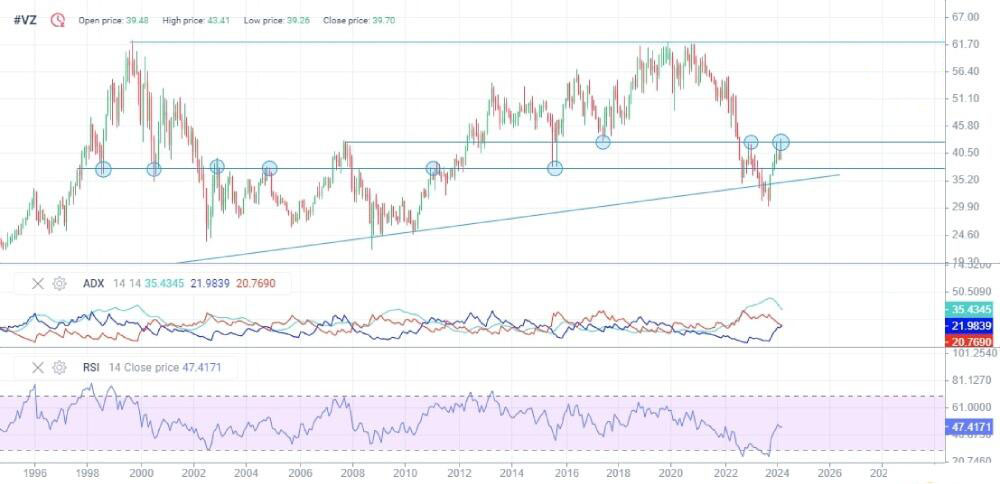1000x484 pixels.
Task: Click the RSI indicator name label
Action: click(x=92, y=367)
